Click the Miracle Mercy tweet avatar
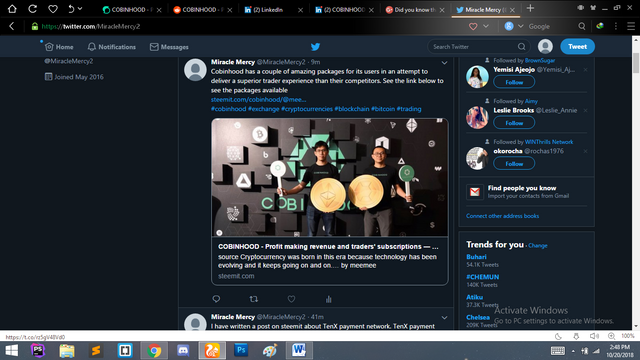Image resolution: width=640 pixels, height=360 pixels. tap(195, 70)
